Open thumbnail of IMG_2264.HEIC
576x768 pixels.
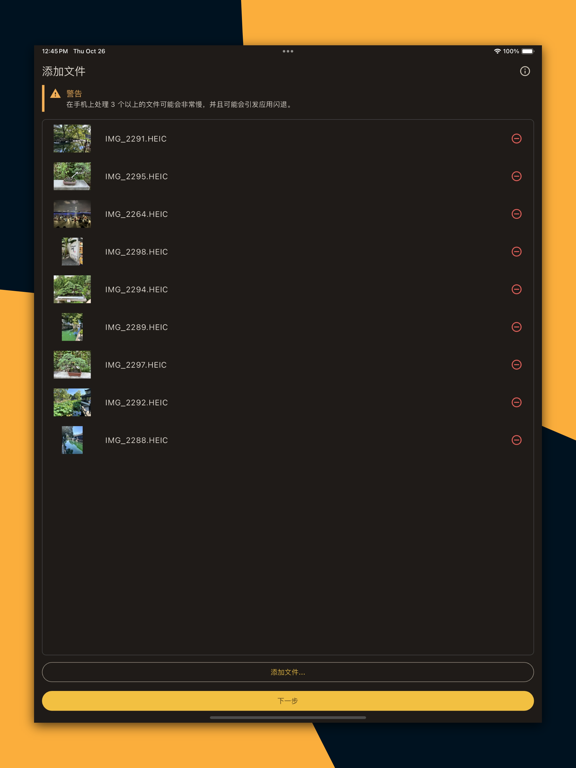tap(72, 214)
